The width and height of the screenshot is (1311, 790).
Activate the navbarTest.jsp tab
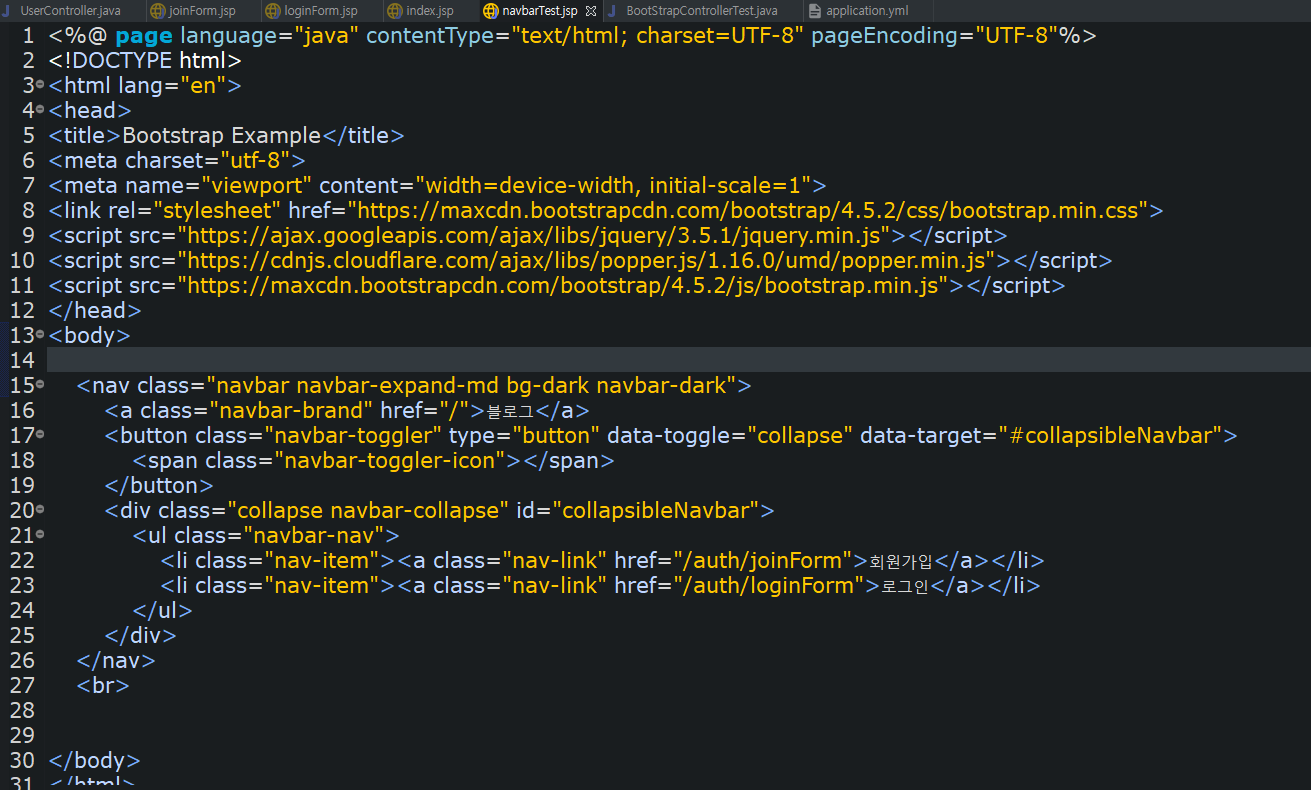click(539, 11)
